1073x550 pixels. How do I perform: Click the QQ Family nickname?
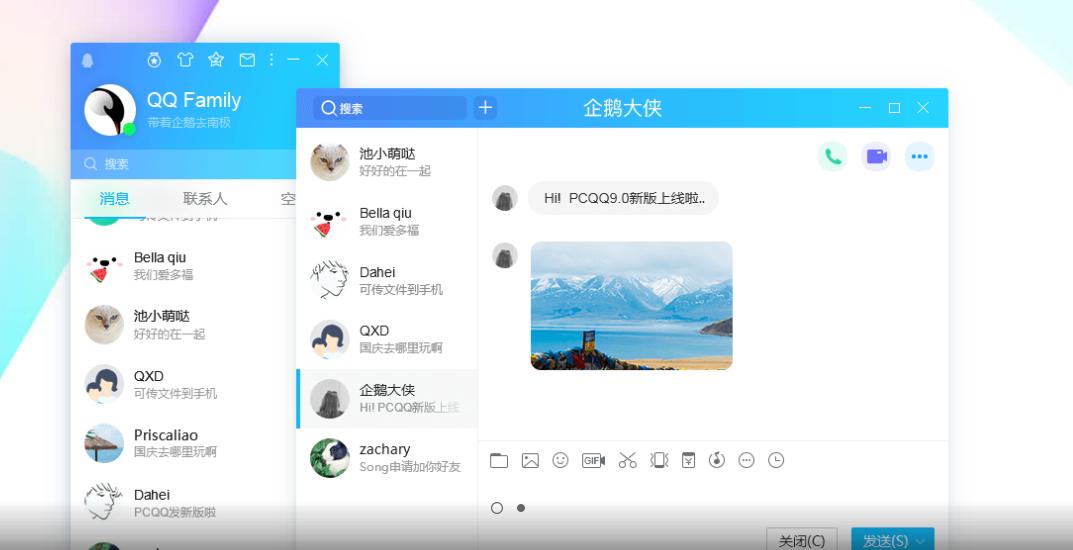(194, 101)
